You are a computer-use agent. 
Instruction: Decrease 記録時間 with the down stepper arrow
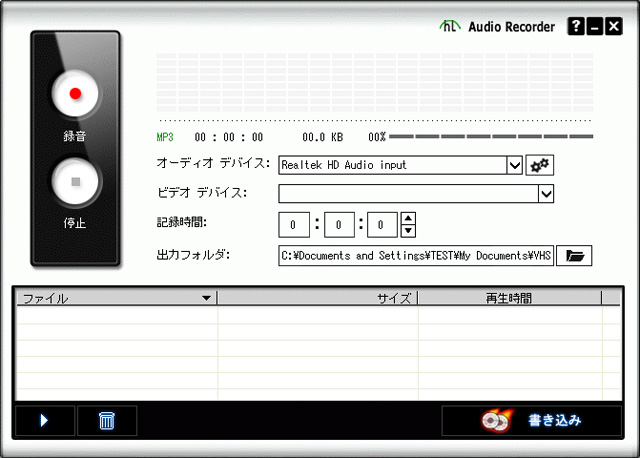[408, 231]
